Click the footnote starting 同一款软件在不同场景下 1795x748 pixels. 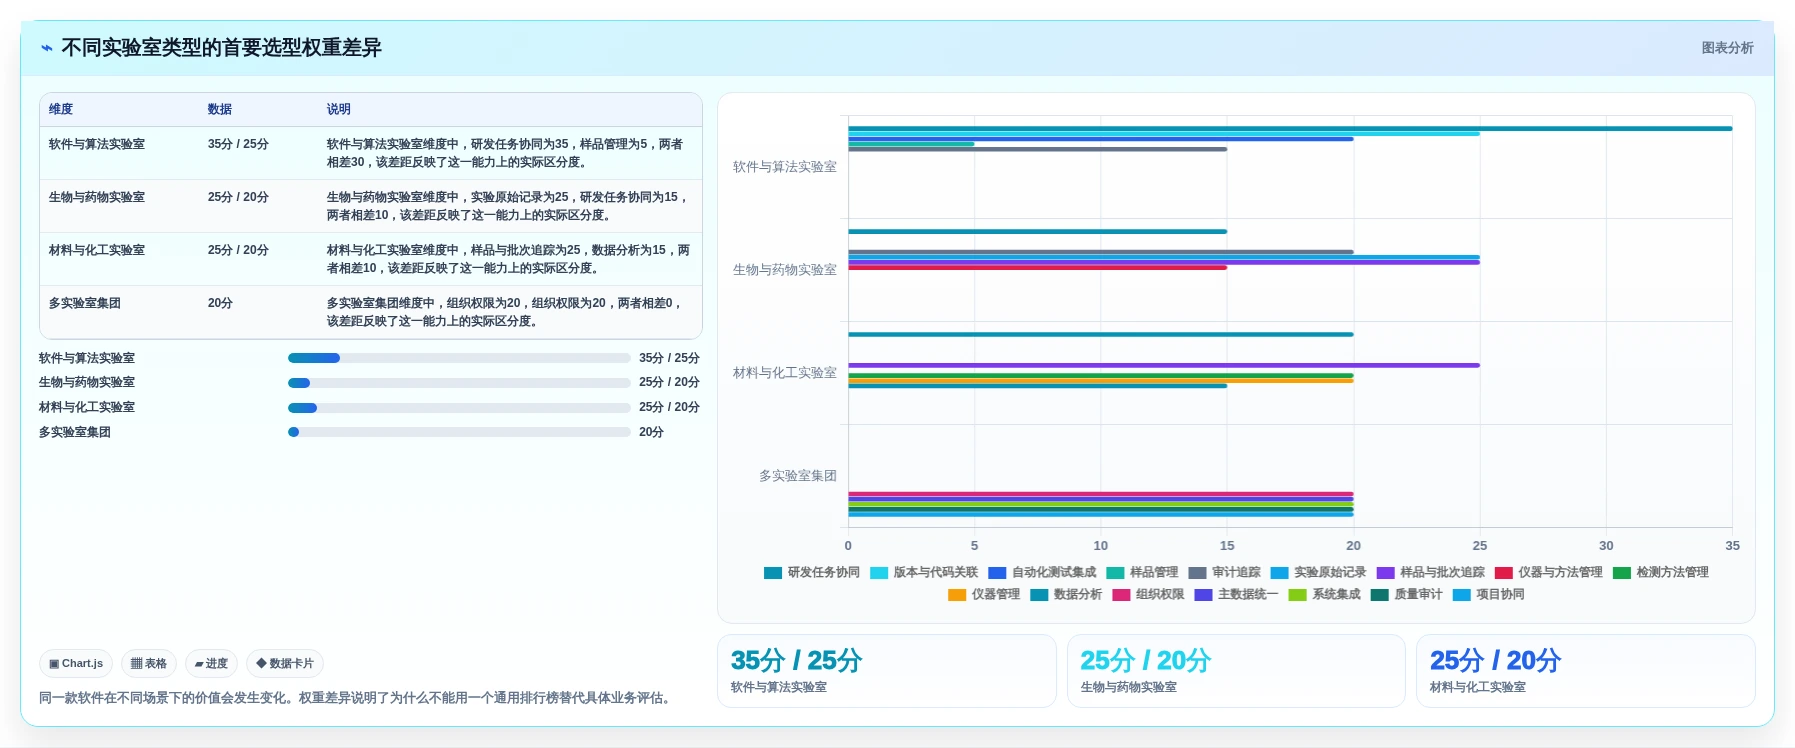coord(357,698)
